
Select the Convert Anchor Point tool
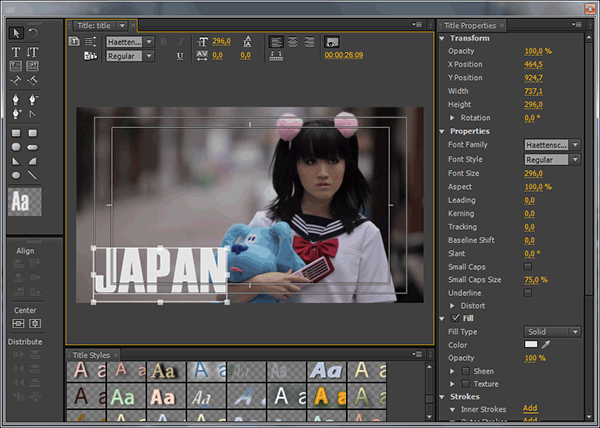[33, 114]
